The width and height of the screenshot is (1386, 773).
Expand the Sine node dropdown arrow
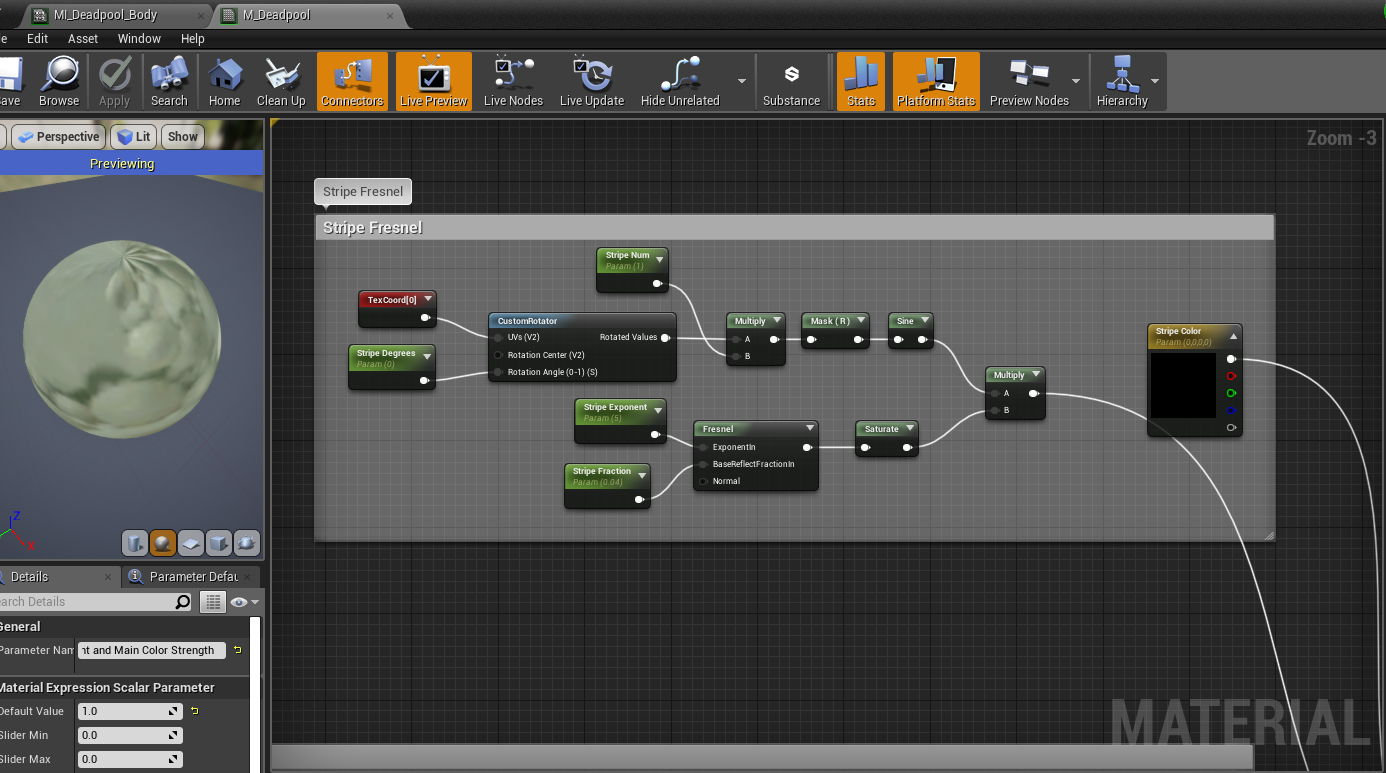point(925,321)
